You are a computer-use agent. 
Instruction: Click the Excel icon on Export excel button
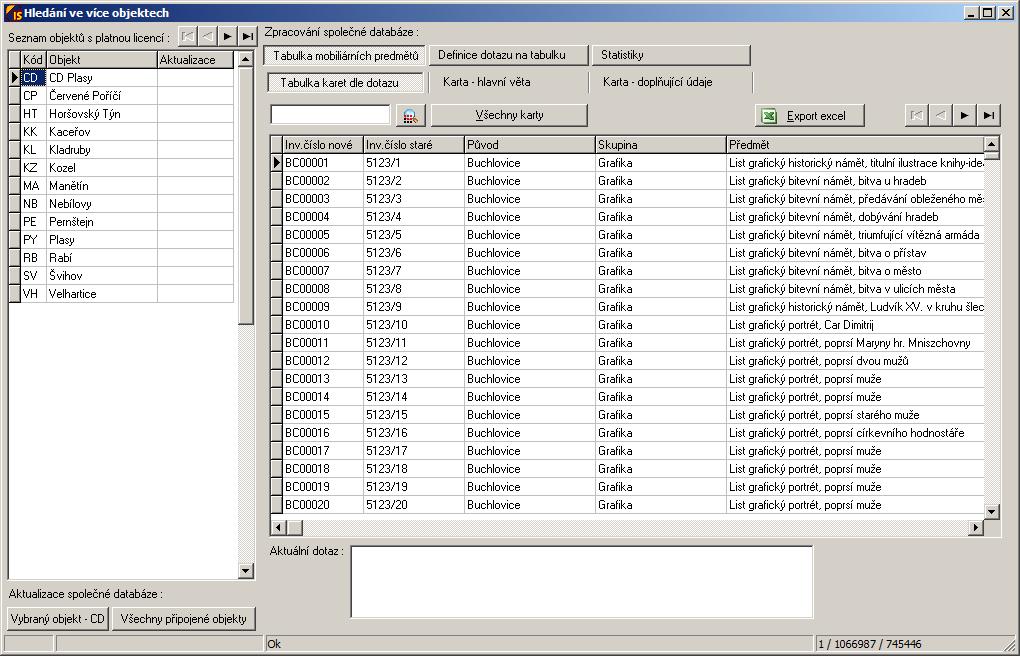[x=770, y=116]
